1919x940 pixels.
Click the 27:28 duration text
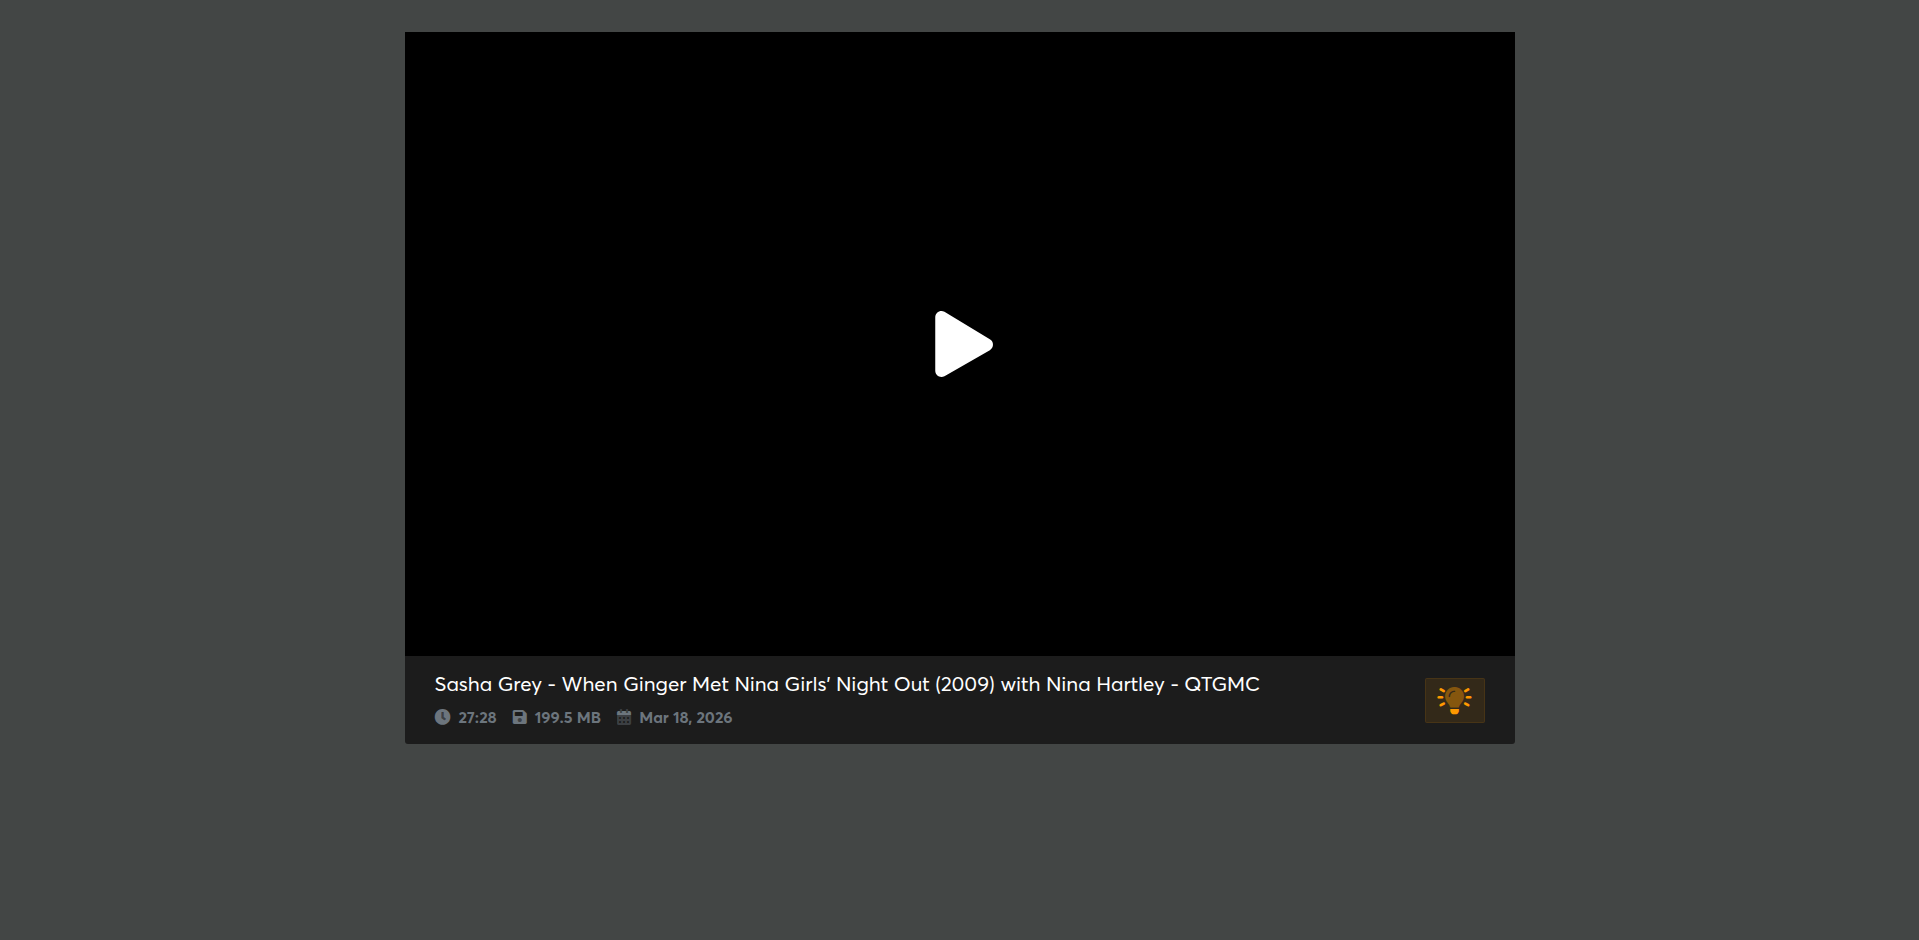[x=477, y=718]
